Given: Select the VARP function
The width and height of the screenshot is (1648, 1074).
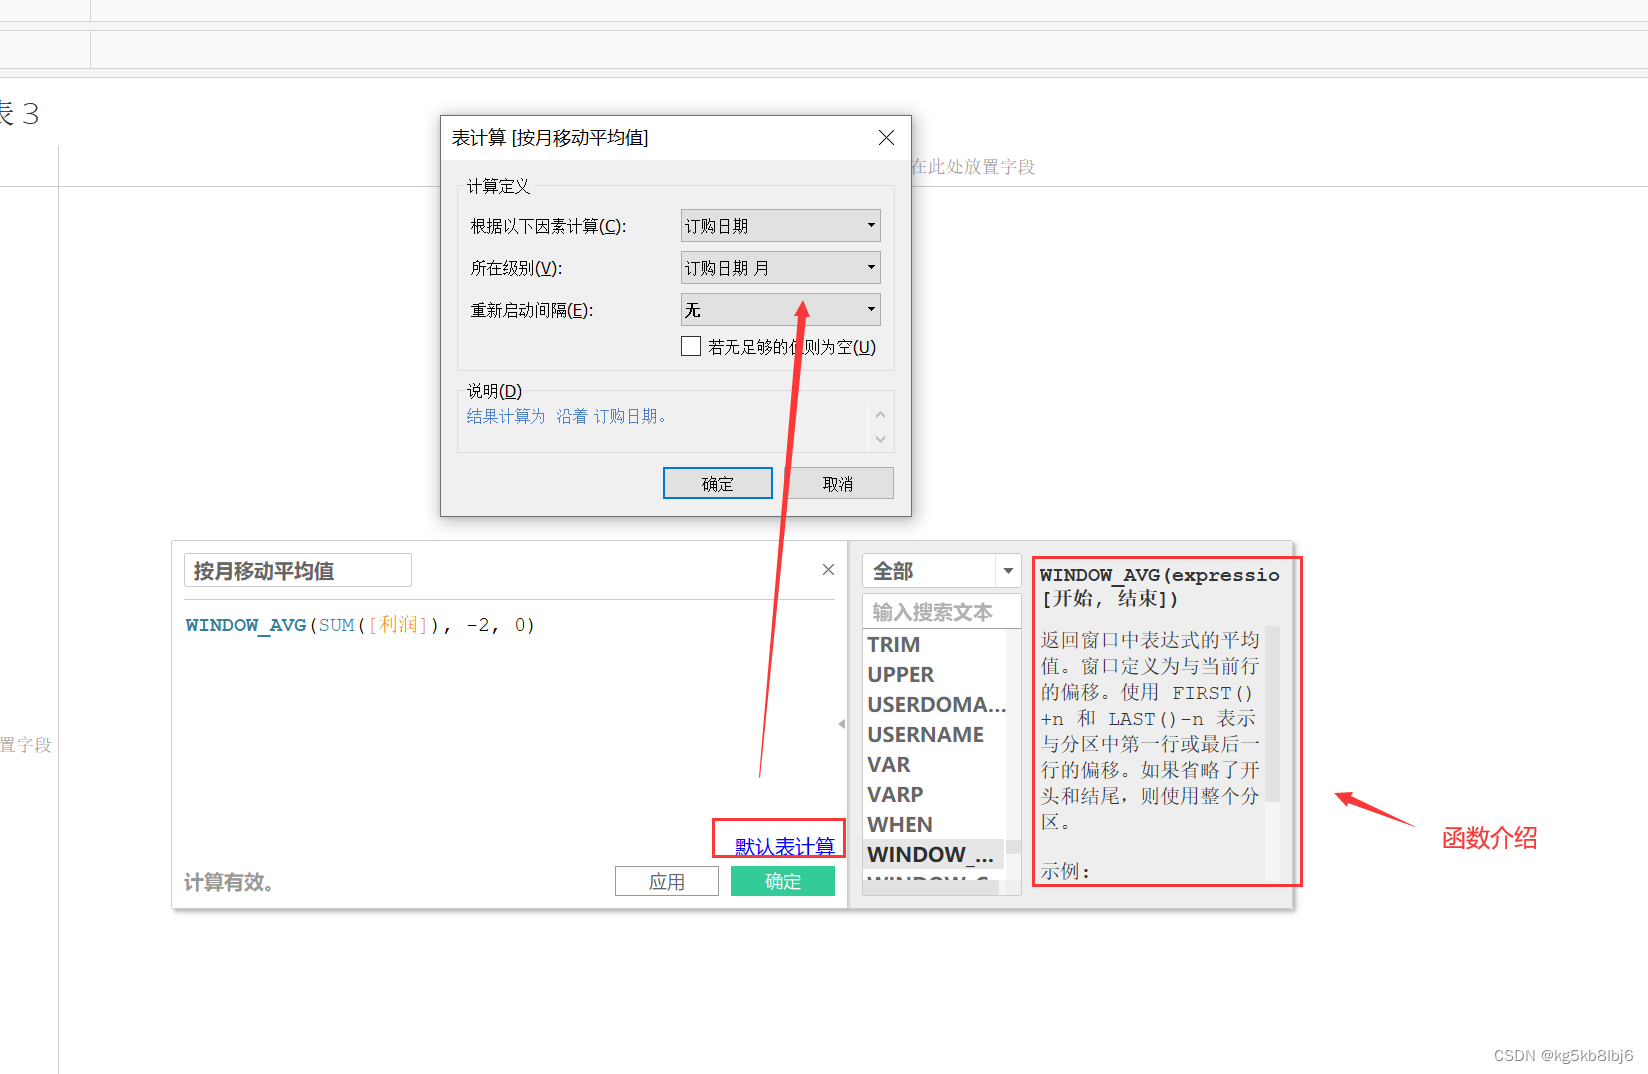Looking at the screenshot, I should (x=894, y=794).
